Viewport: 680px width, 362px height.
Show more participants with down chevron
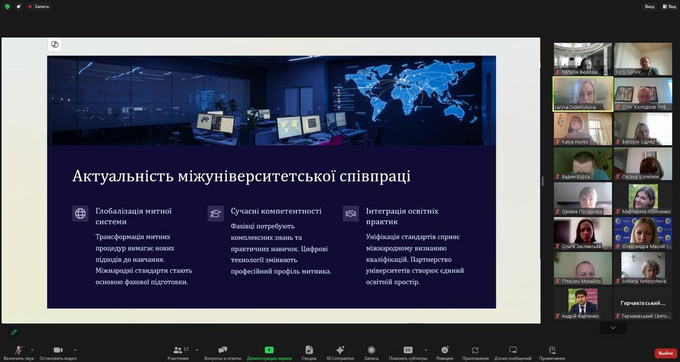(613, 328)
